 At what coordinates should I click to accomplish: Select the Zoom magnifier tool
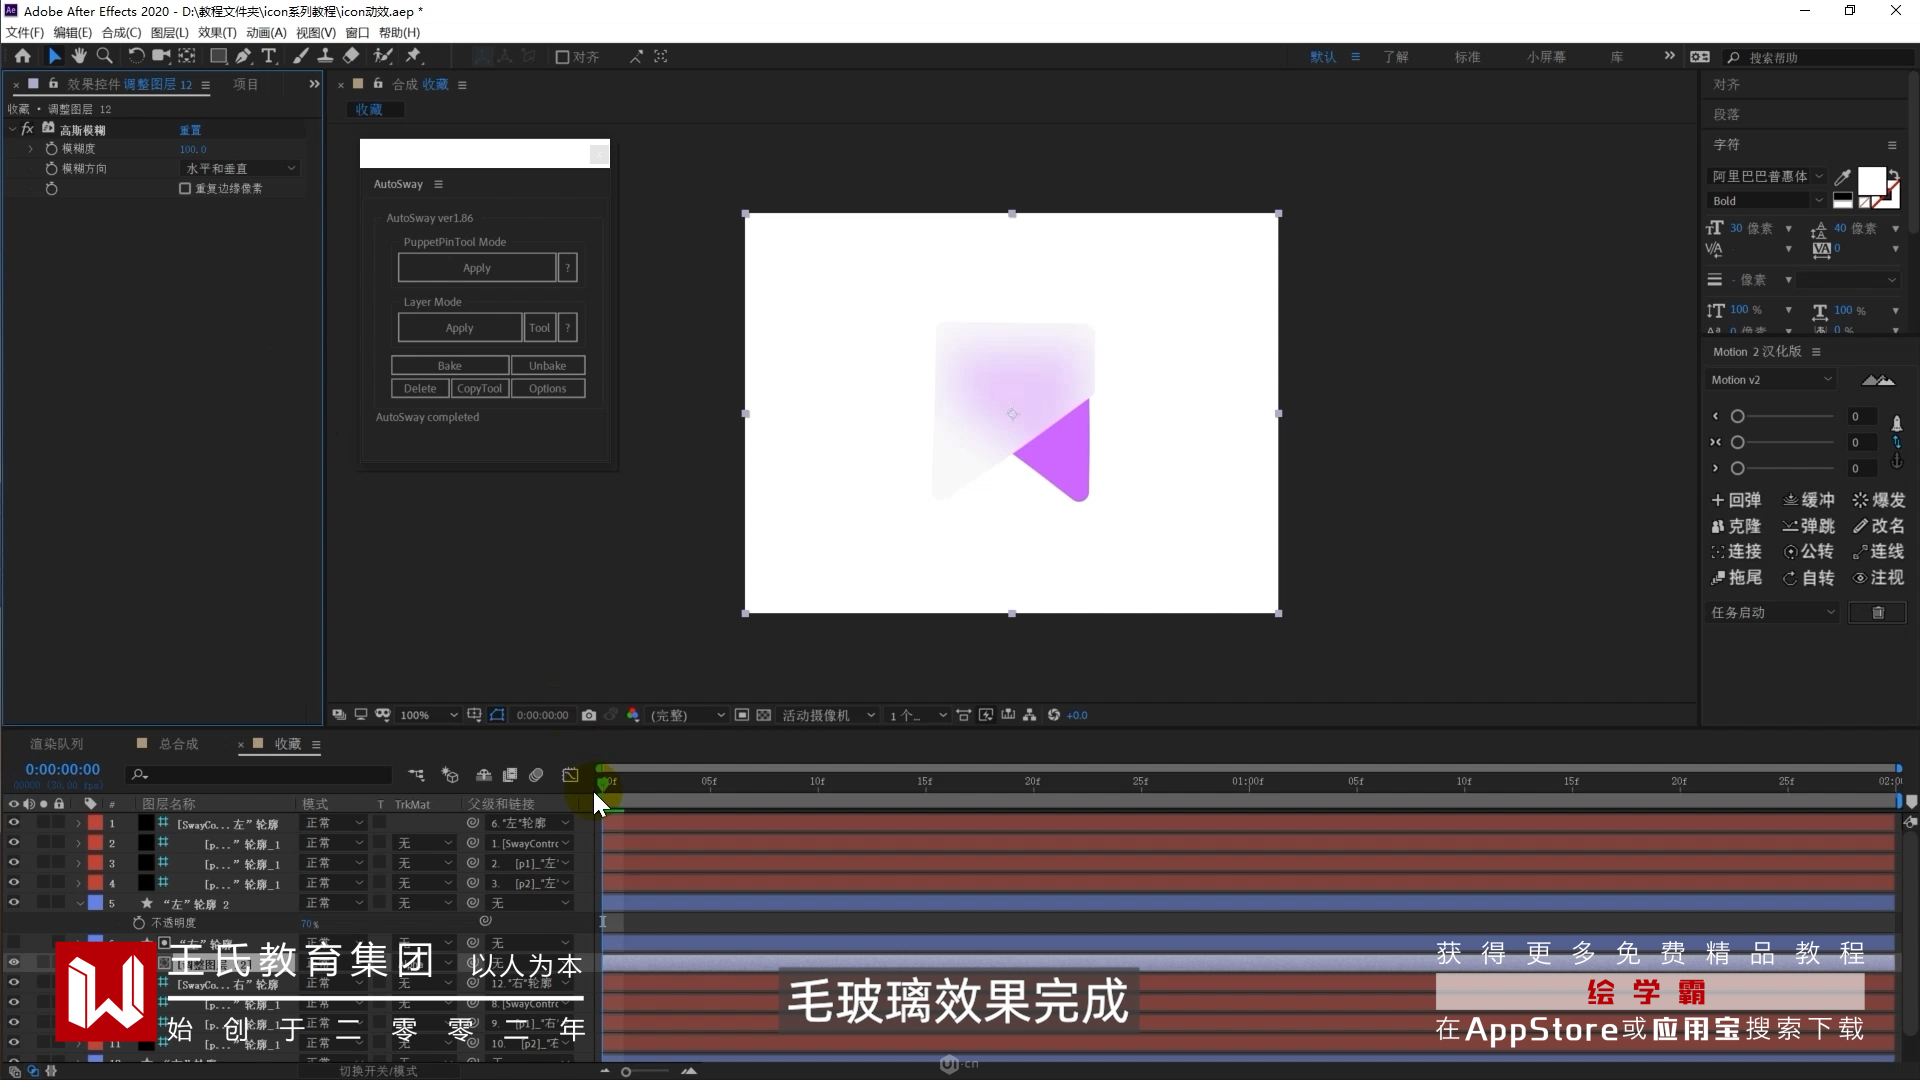point(104,57)
